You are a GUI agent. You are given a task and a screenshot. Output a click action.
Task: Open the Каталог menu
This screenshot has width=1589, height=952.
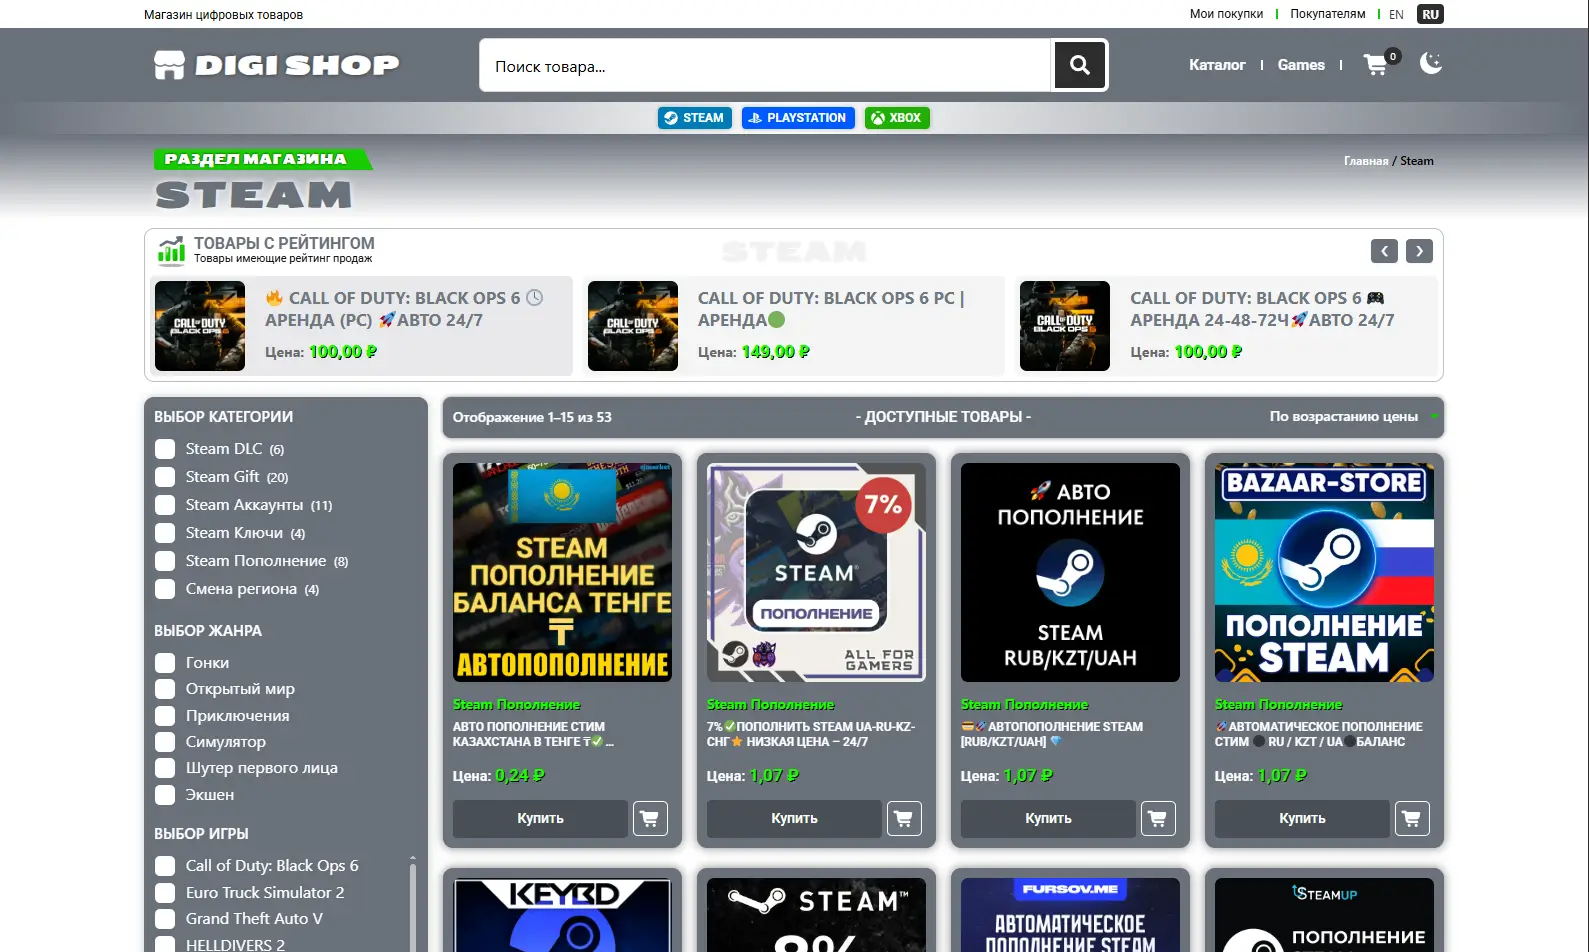point(1217,65)
